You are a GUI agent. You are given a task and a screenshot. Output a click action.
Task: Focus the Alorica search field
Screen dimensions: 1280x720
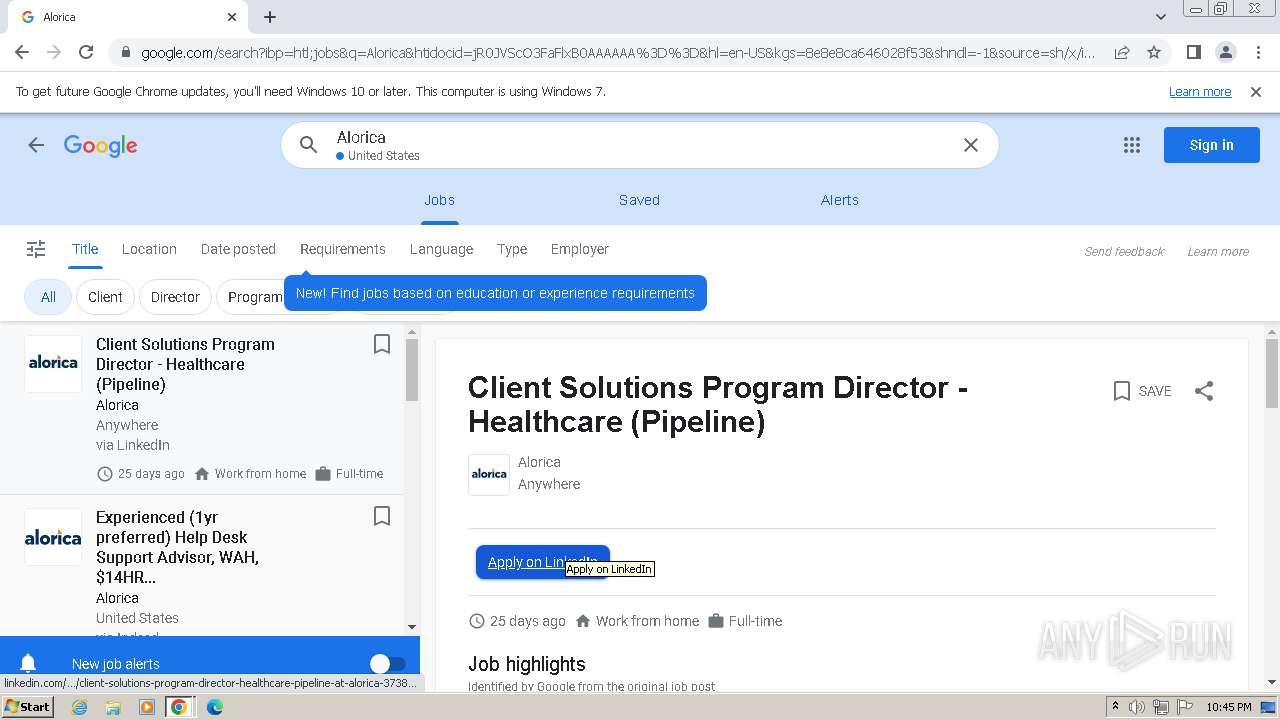pyautogui.click(x=640, y=145)
